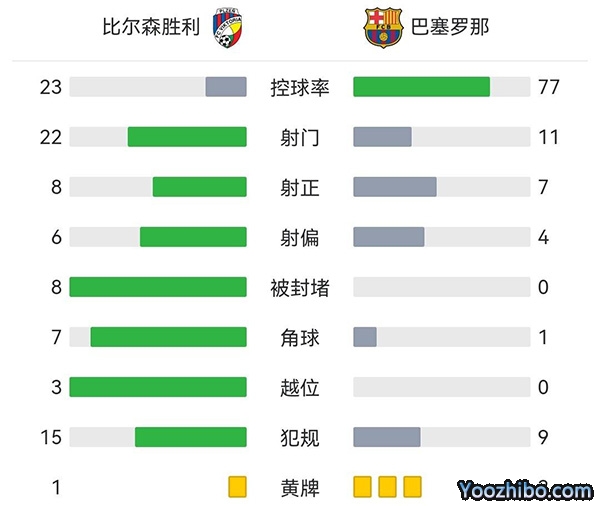Click Barcelona's middle yellow card icon
Screen dimensions: 600x506
[x=387, y=487]
